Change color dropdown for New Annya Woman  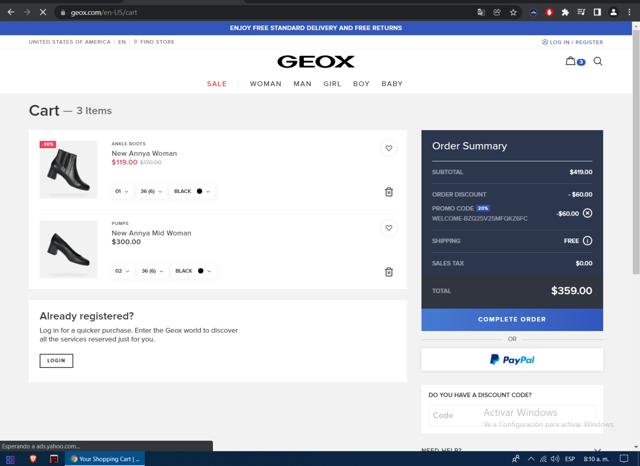(192, 191)
